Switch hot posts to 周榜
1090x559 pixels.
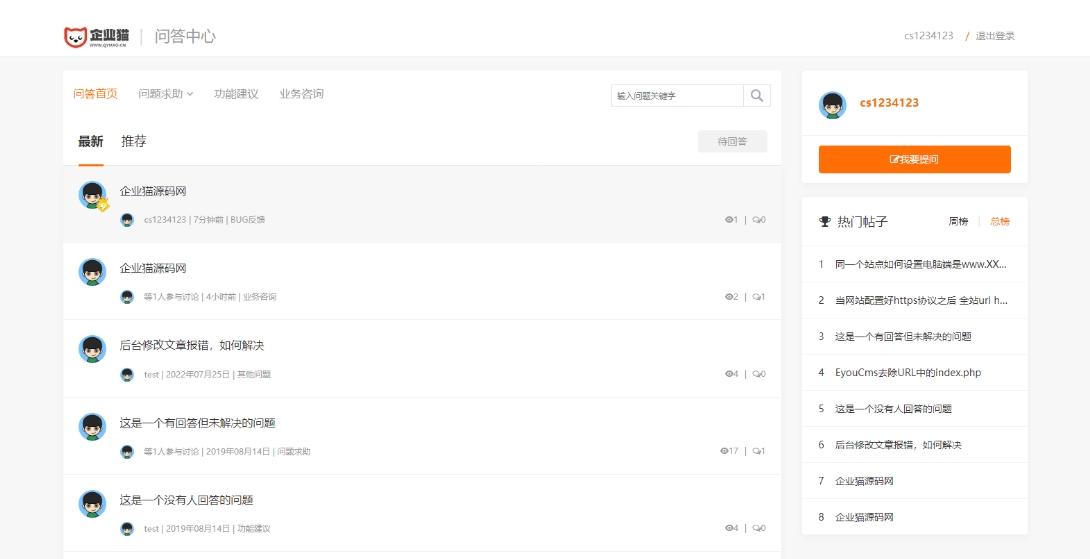[958, 221]
